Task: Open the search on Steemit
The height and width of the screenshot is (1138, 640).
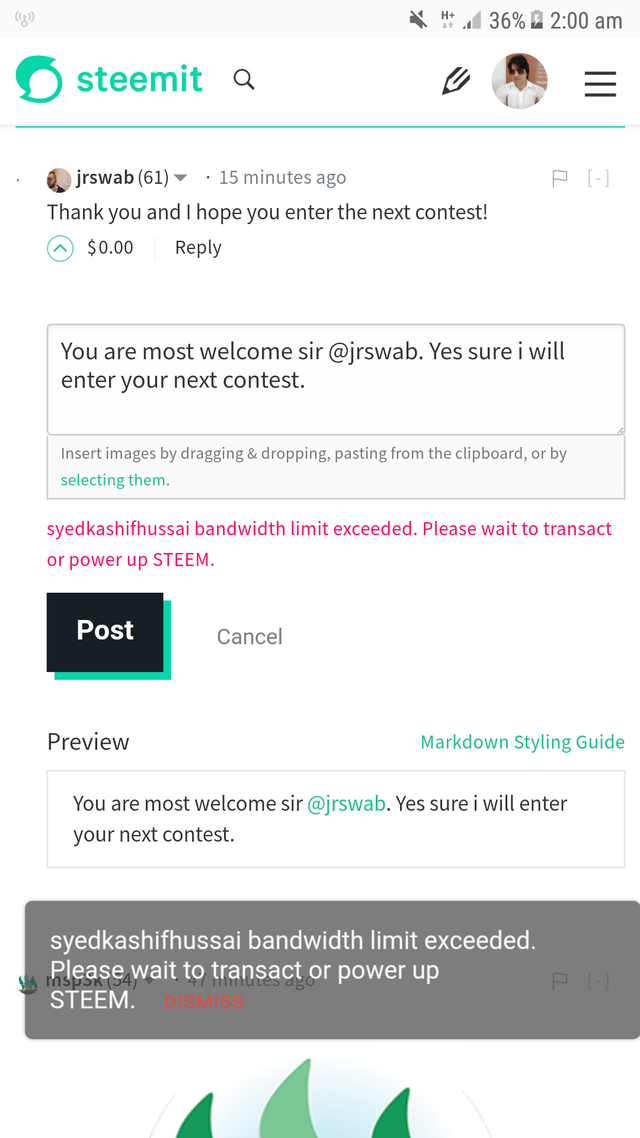Action: coord(244,79)
